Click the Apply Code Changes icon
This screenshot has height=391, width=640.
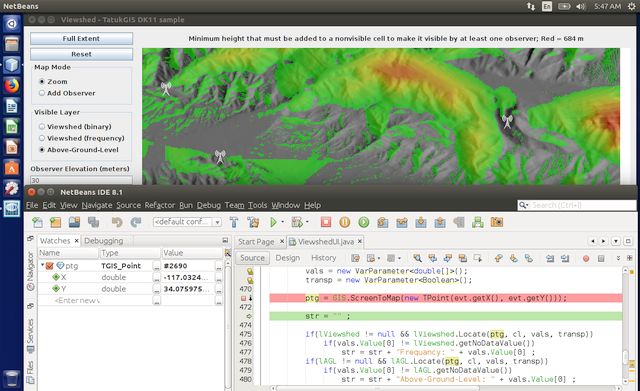click(478, 222)
